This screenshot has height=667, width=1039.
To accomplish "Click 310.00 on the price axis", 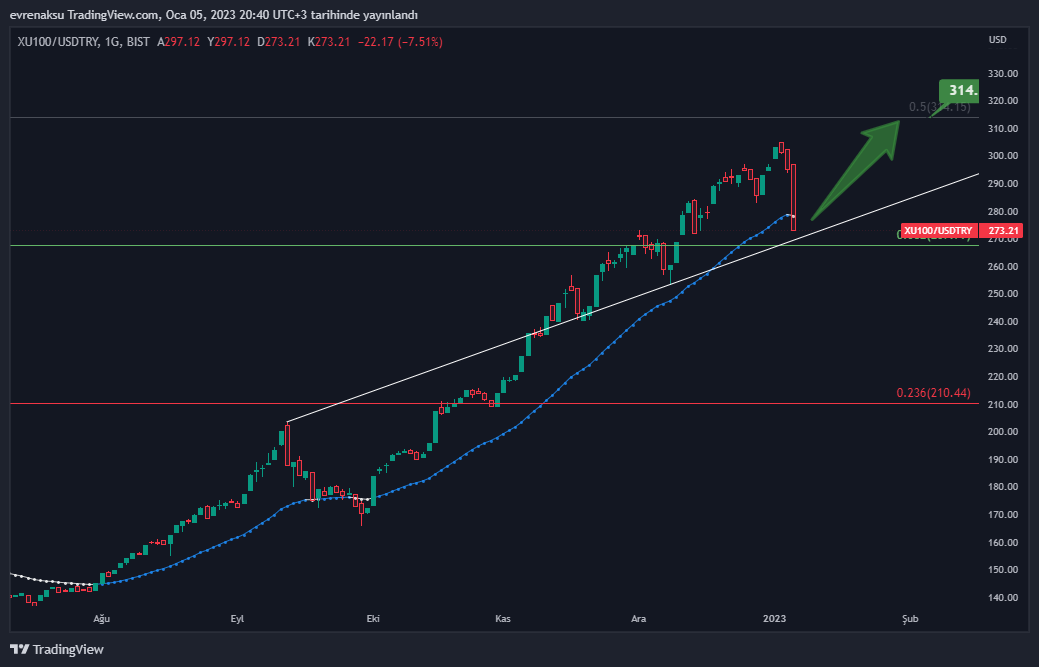I will click(1003, 128).
